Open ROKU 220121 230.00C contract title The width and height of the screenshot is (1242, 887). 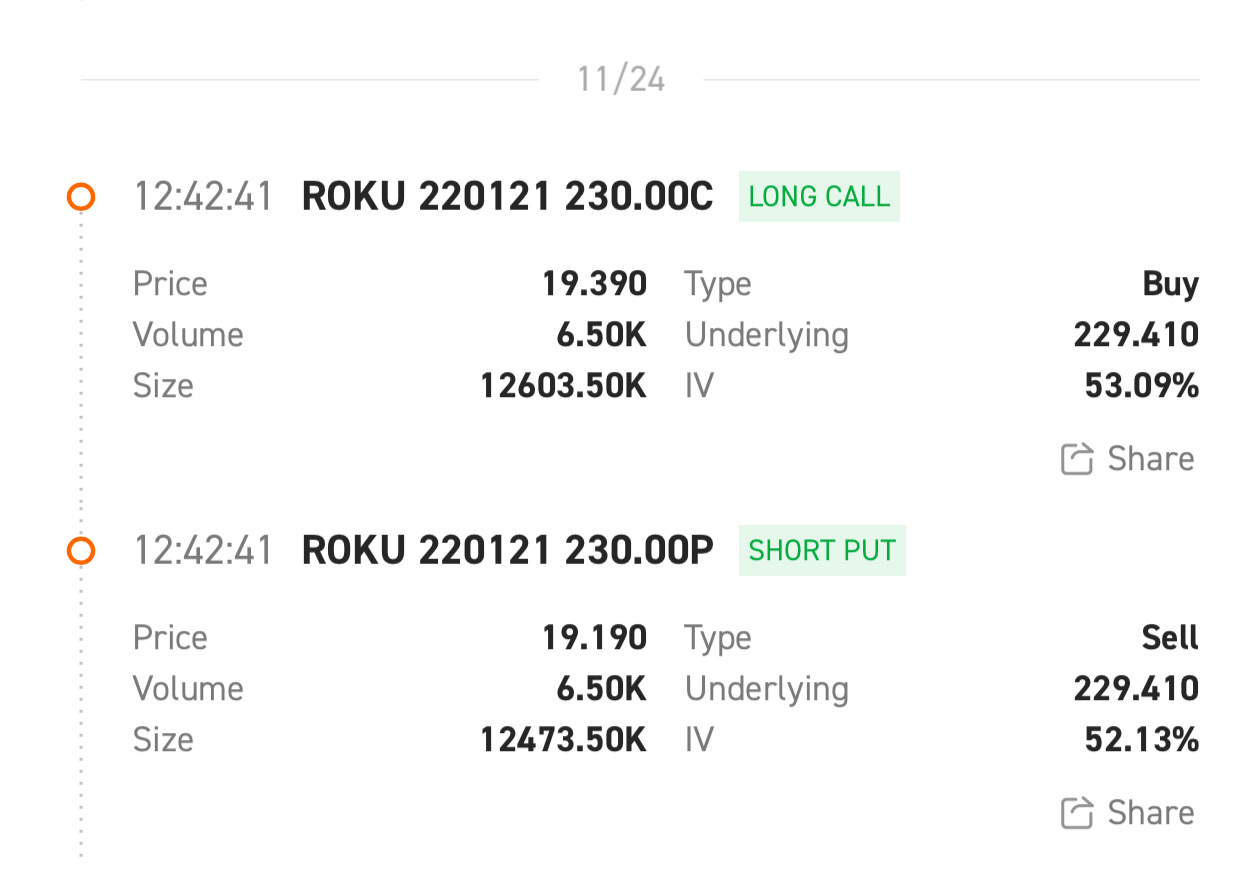[x=508, y=197]
